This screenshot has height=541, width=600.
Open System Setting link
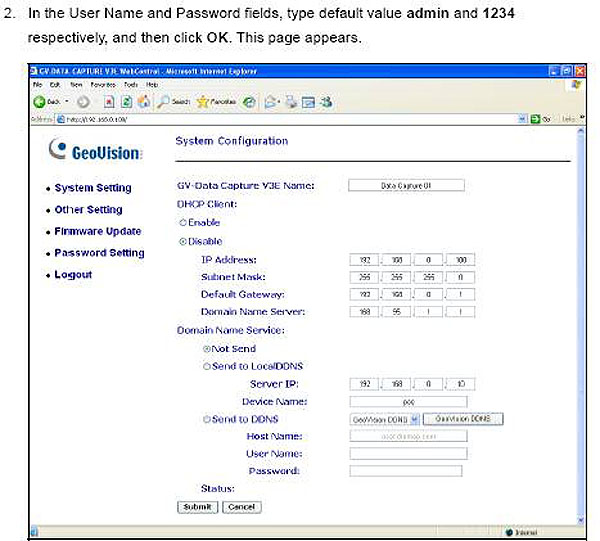pos(93,188)
